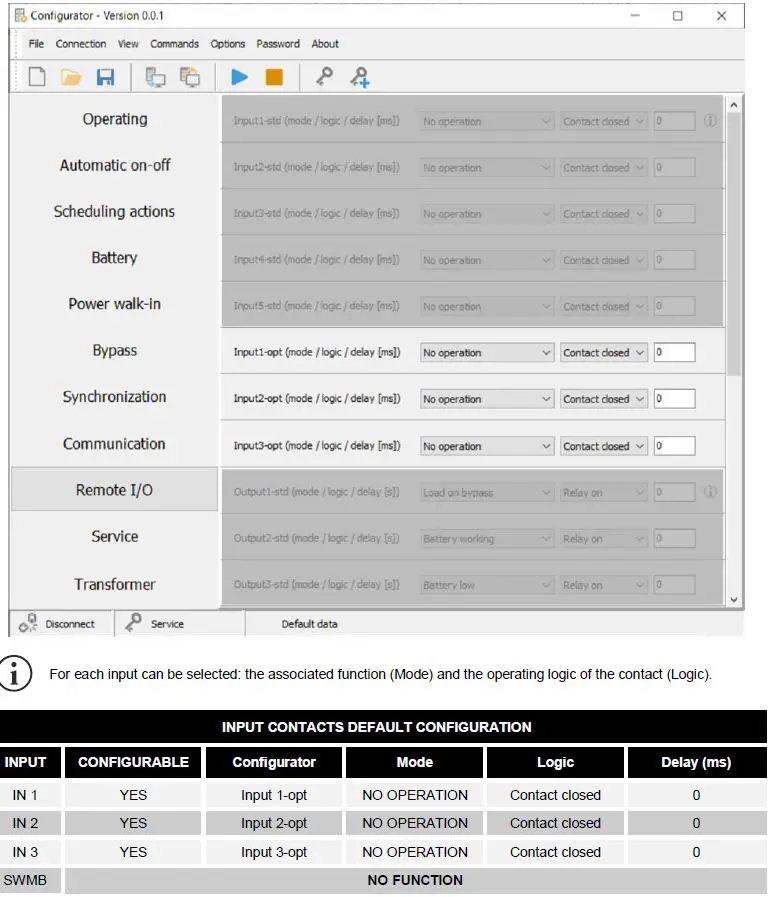Close the Configurator window
770x897 pixels.
click(721, 16)
